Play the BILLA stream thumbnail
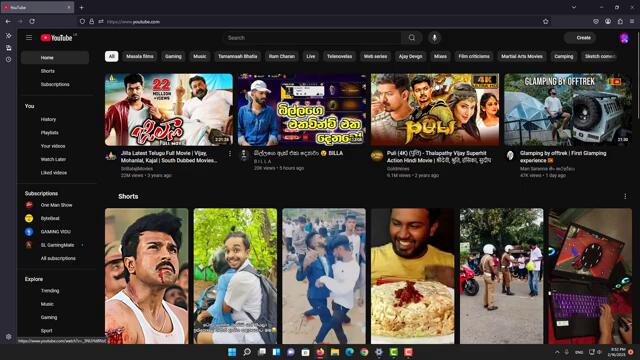Image resolution: width=640 pixels, height=360 pixels. click(x=302, y=109)
